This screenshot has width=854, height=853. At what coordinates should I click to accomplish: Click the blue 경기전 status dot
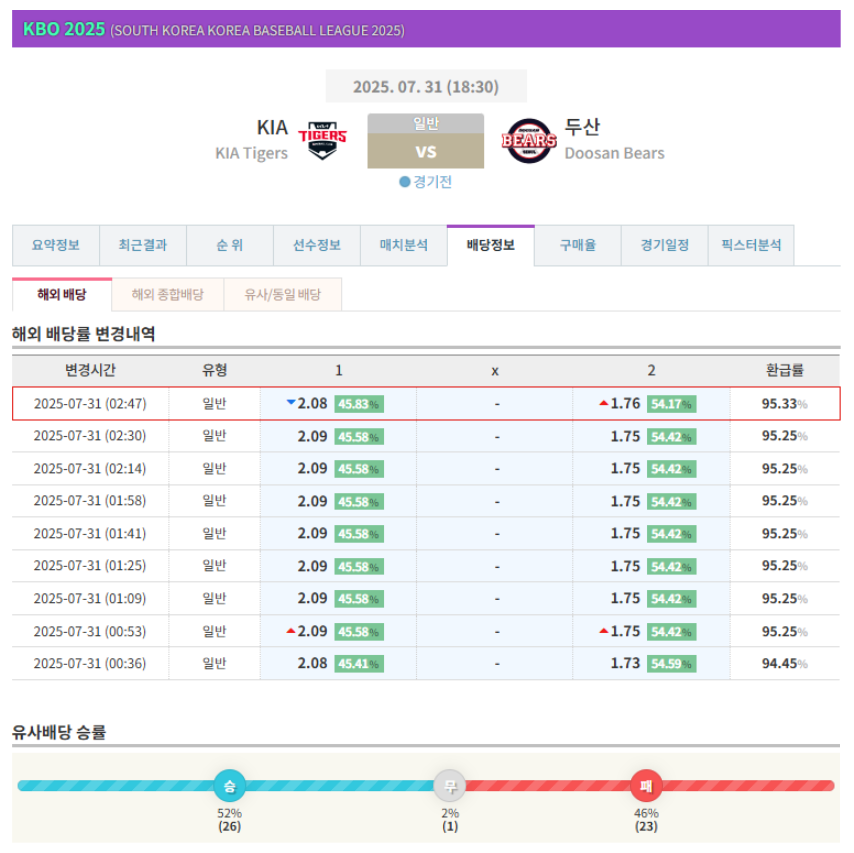[x=405, y=182]
